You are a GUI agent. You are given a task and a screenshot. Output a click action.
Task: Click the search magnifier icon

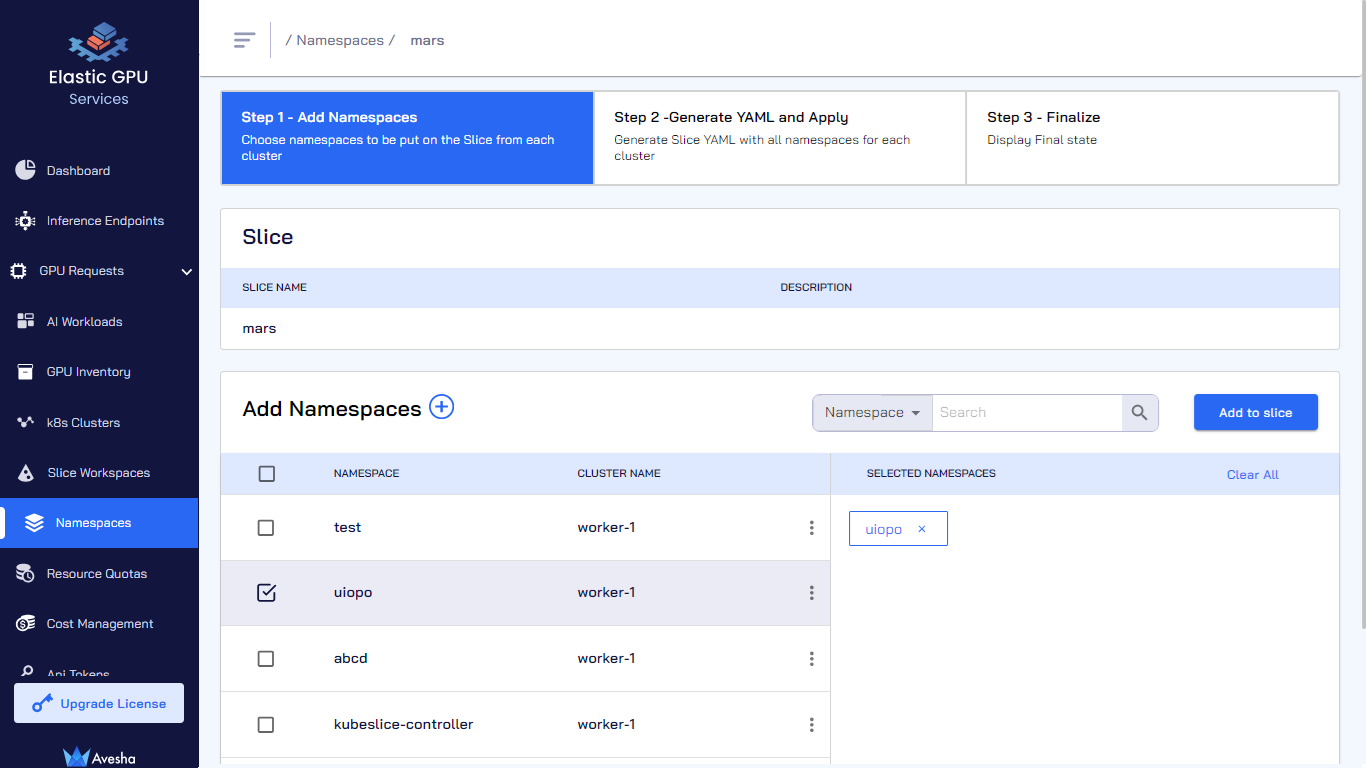(1140, 412)
